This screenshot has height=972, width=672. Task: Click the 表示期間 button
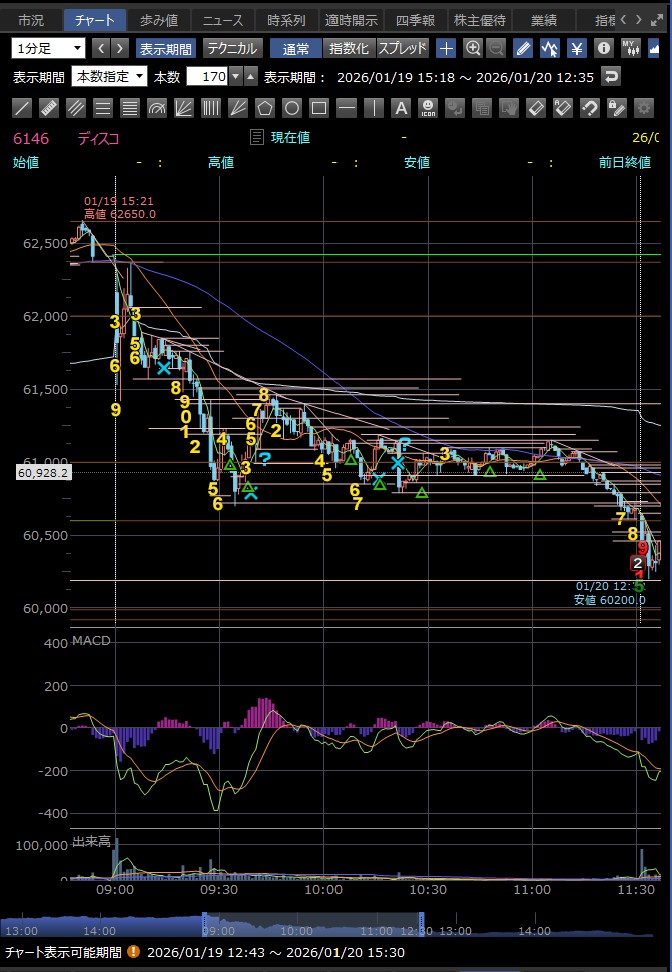tap(166, 48)
